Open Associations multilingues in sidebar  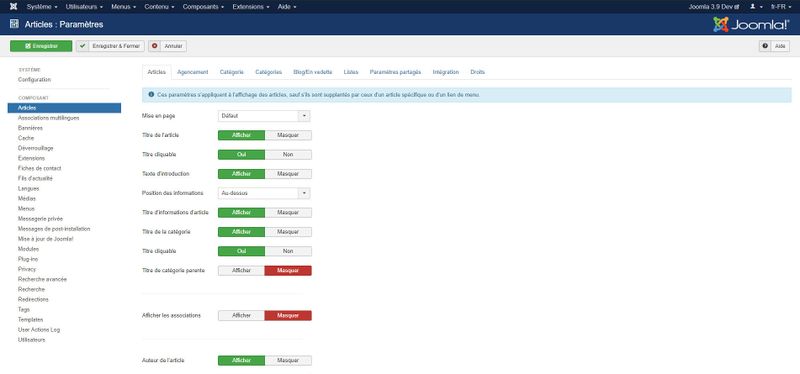click(x=48, y=118)
